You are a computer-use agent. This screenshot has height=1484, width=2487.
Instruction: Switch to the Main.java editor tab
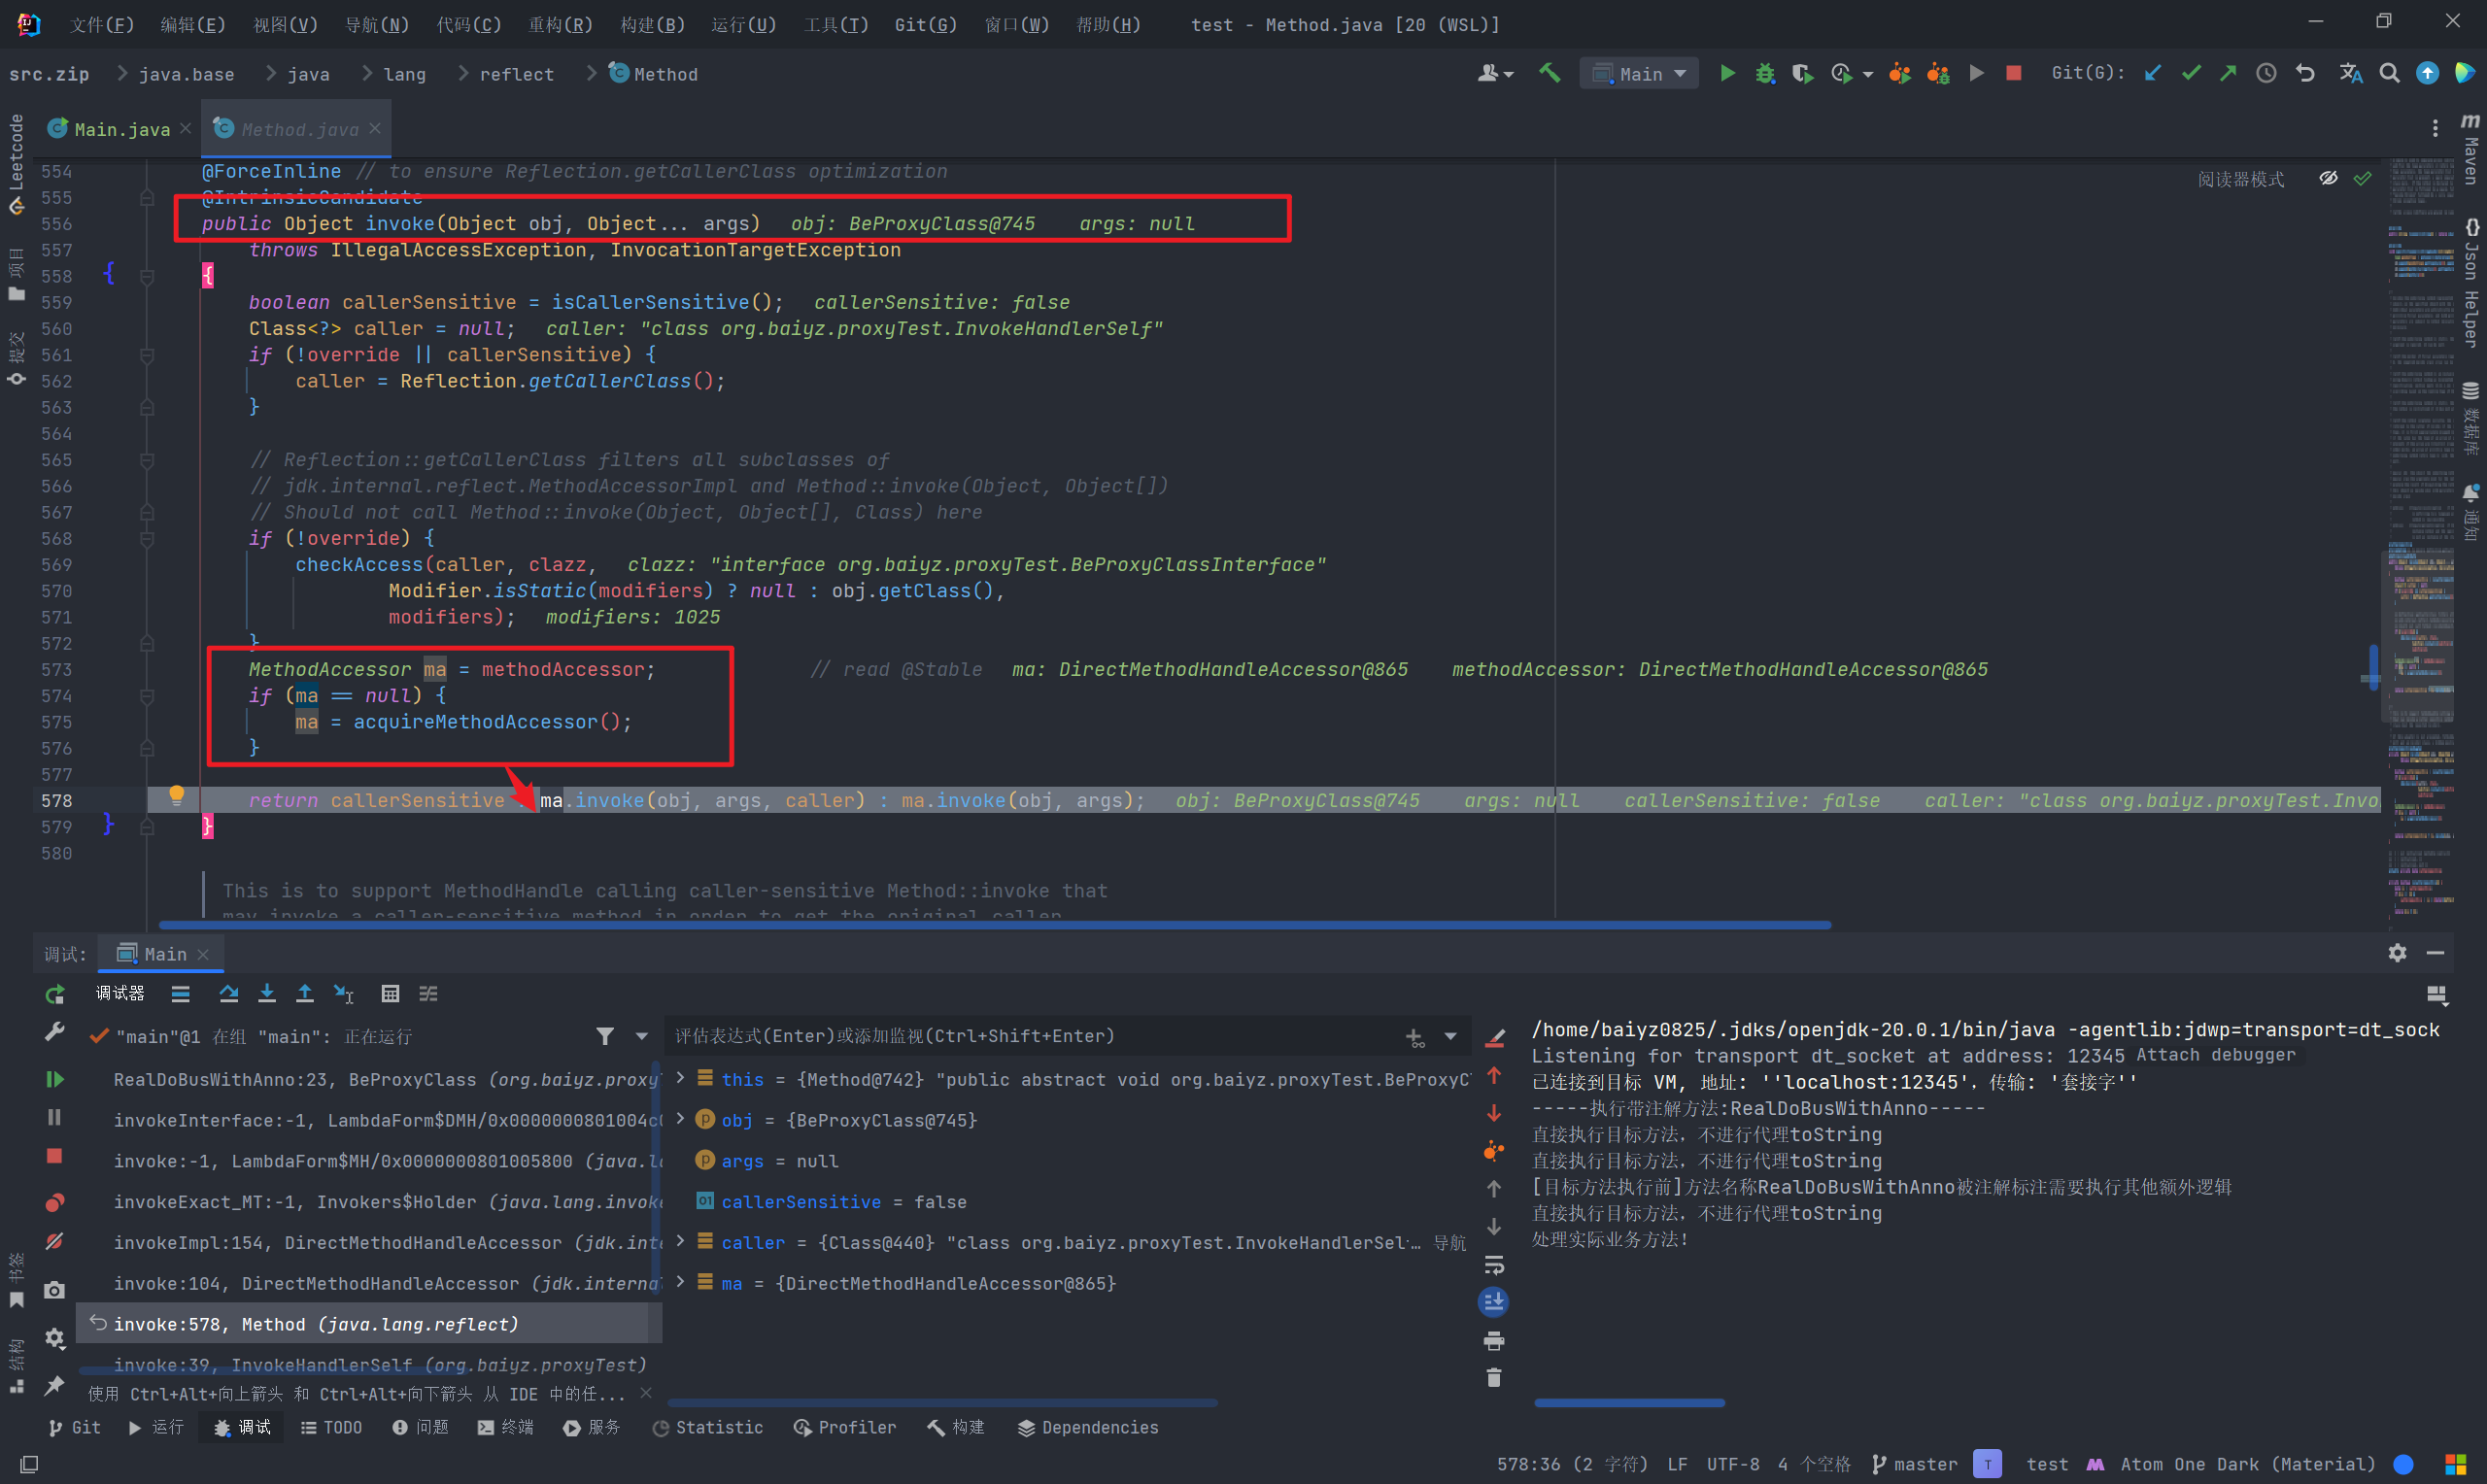pyautogui.click(x=121, y=129)
